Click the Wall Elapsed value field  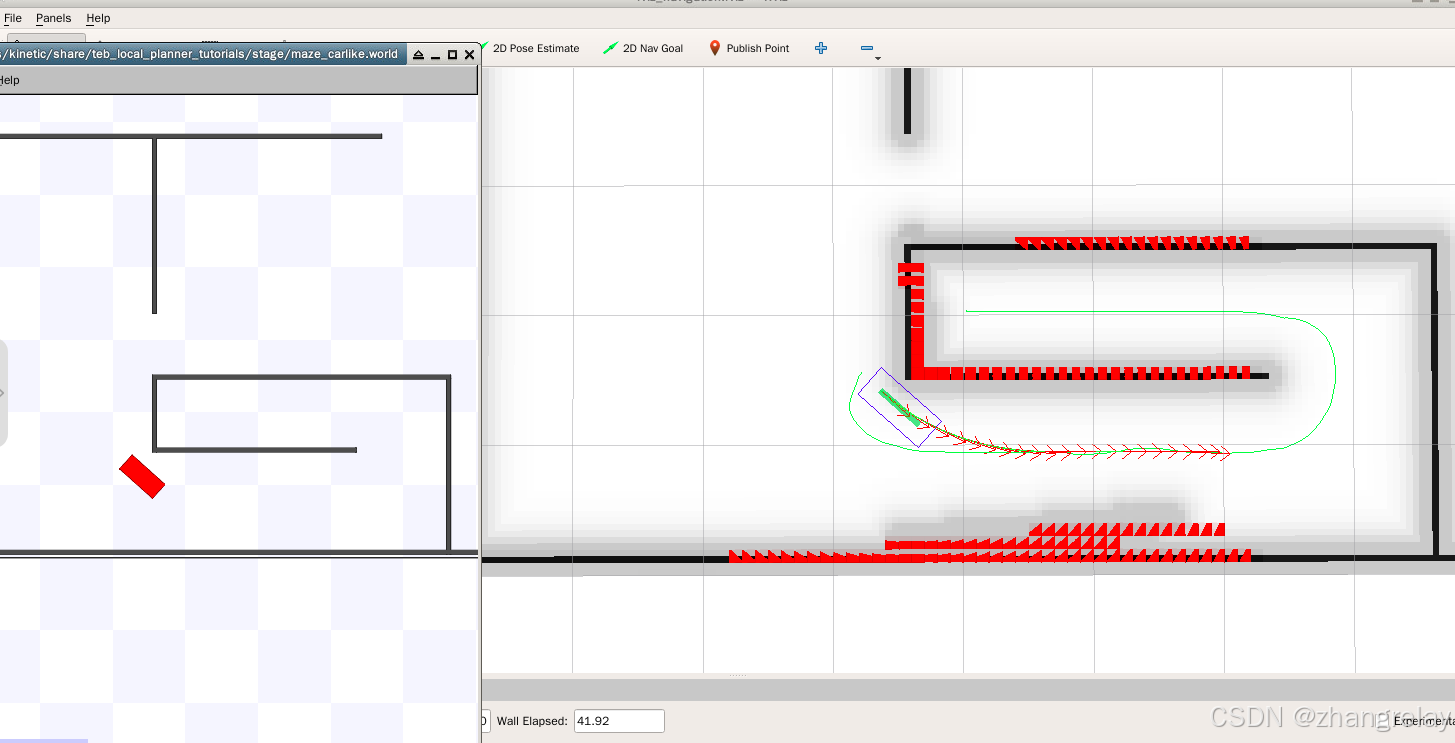pos(619,721)
